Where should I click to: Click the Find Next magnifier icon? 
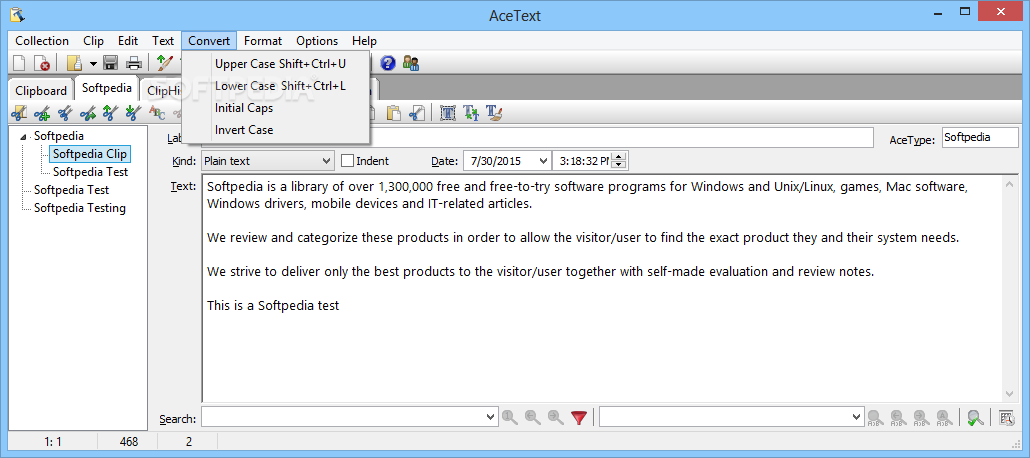pos(556,417)
